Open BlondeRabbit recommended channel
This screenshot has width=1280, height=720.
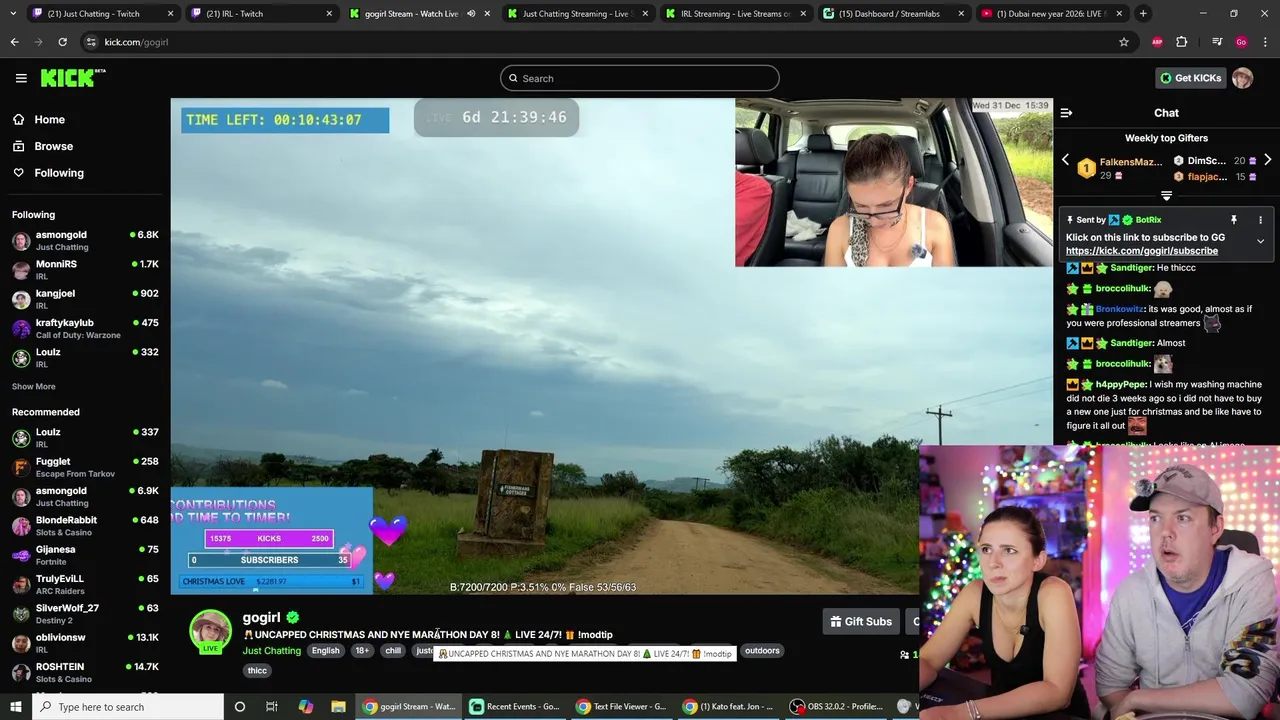point(85,526)
